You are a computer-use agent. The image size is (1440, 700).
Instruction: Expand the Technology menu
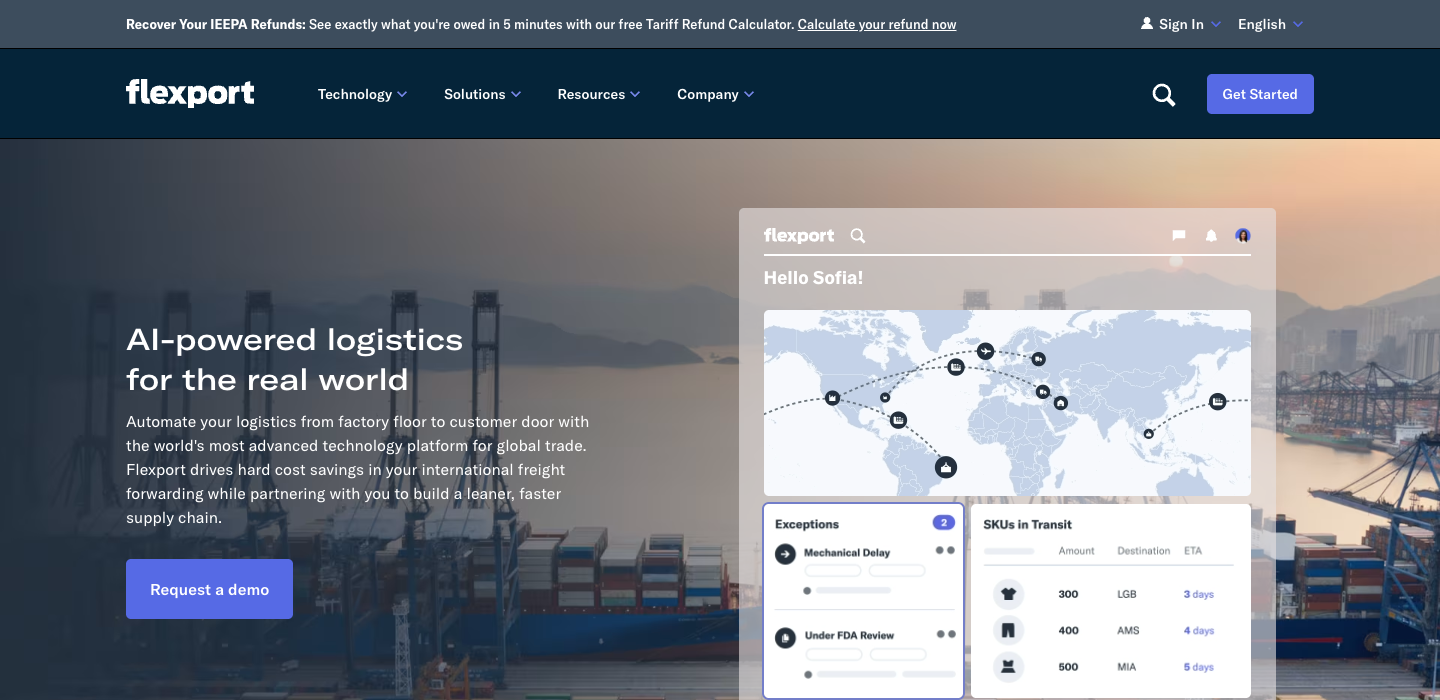(362, 94)
